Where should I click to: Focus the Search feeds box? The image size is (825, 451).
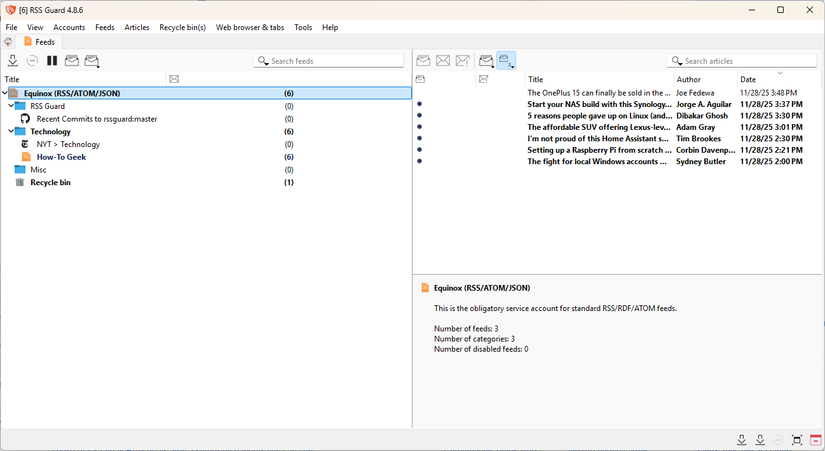coord(329,61)
